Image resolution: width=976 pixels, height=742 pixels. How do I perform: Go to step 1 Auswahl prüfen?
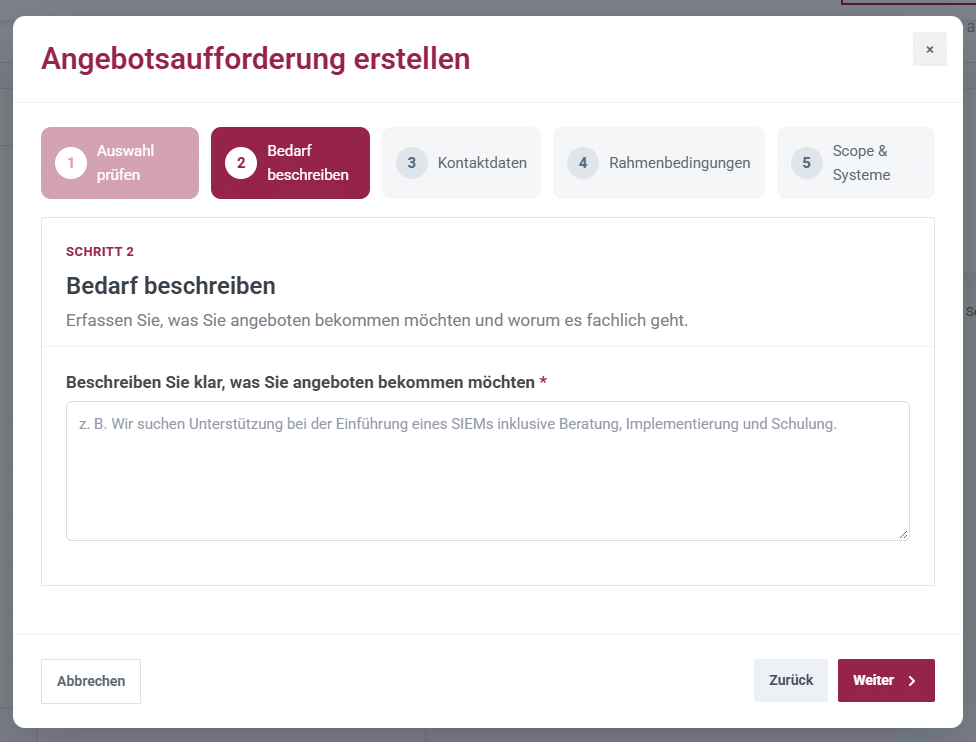(x=120, y=163)
